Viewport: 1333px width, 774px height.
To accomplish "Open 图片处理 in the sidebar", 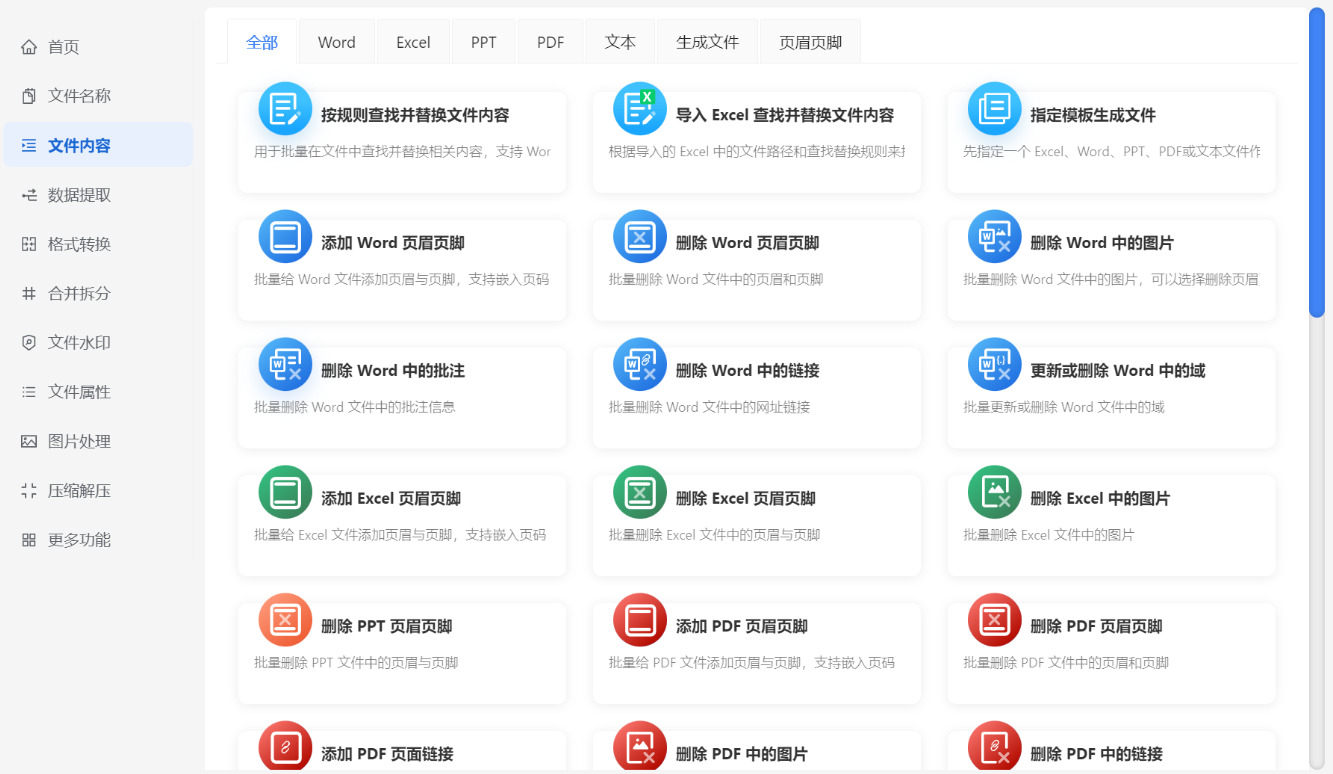I will click(x=98, y=441).
